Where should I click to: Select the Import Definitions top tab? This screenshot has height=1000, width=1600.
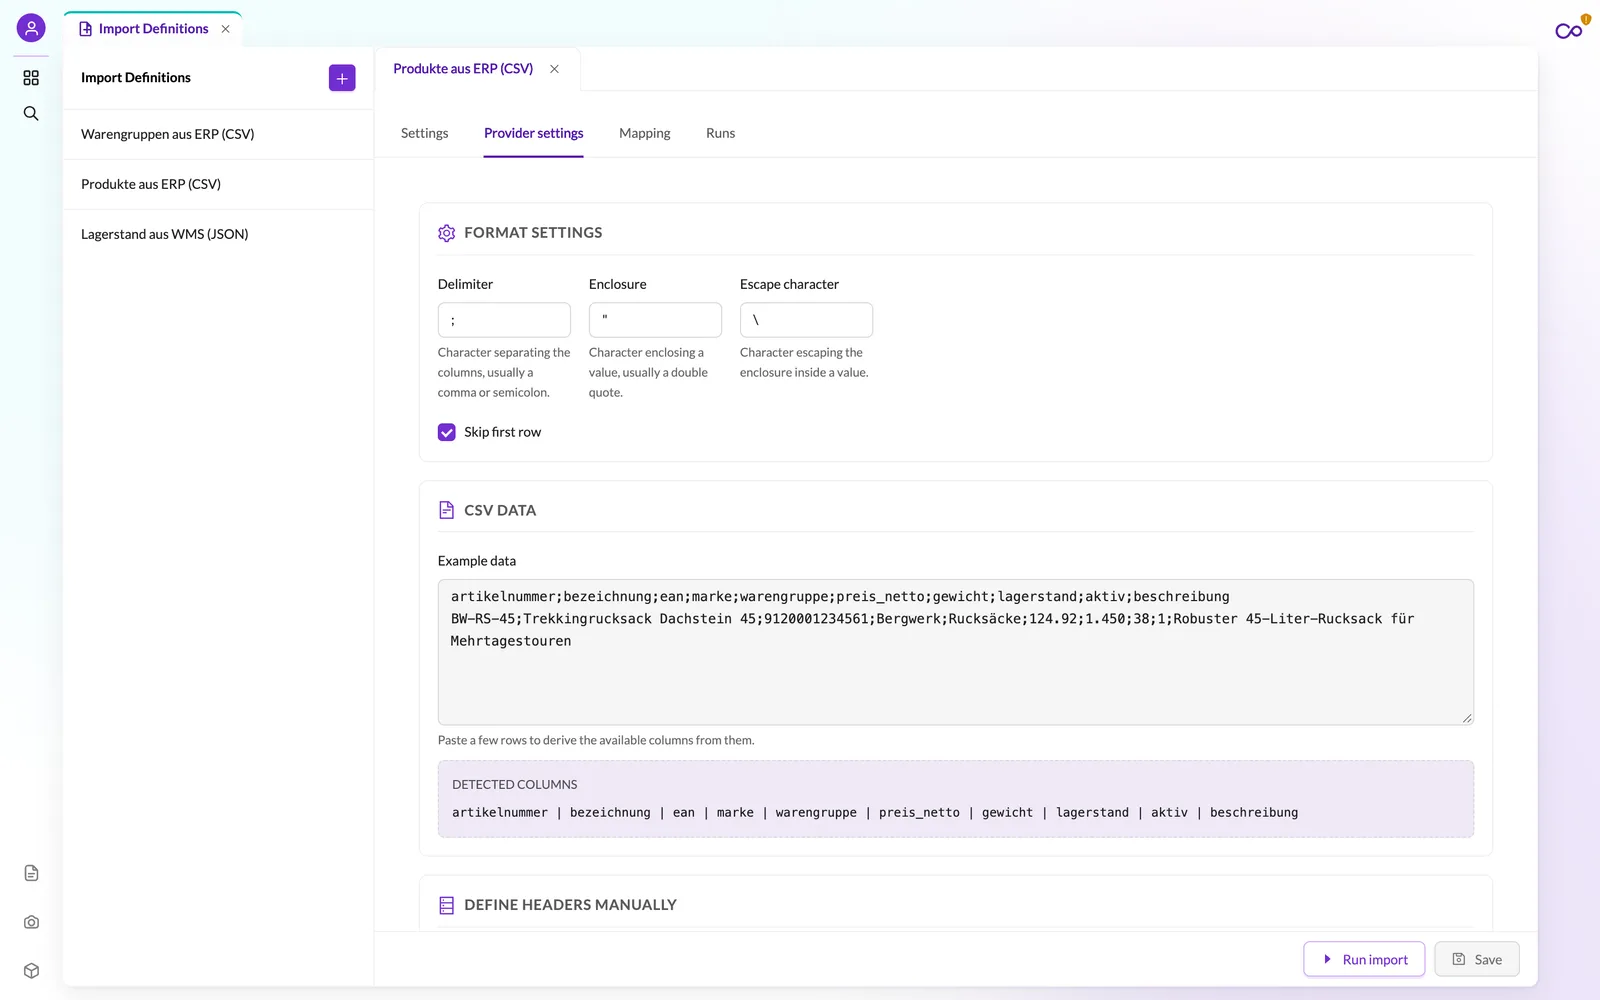[153, 29]
